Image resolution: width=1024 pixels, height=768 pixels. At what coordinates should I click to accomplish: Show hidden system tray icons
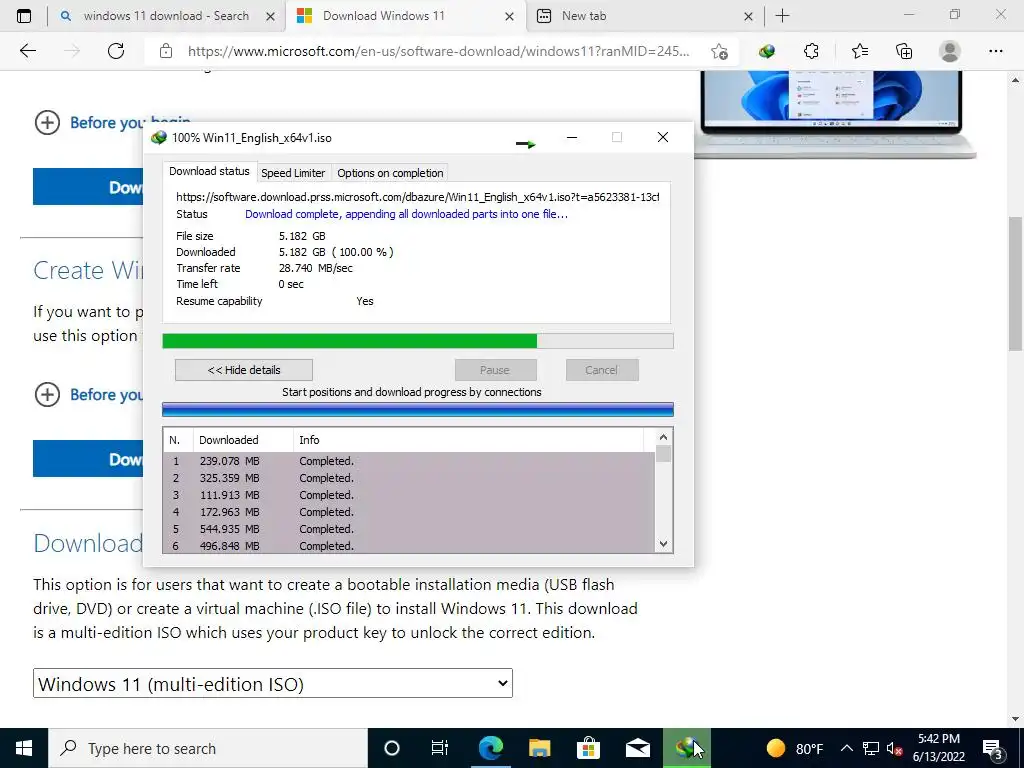tap(846, 748)
